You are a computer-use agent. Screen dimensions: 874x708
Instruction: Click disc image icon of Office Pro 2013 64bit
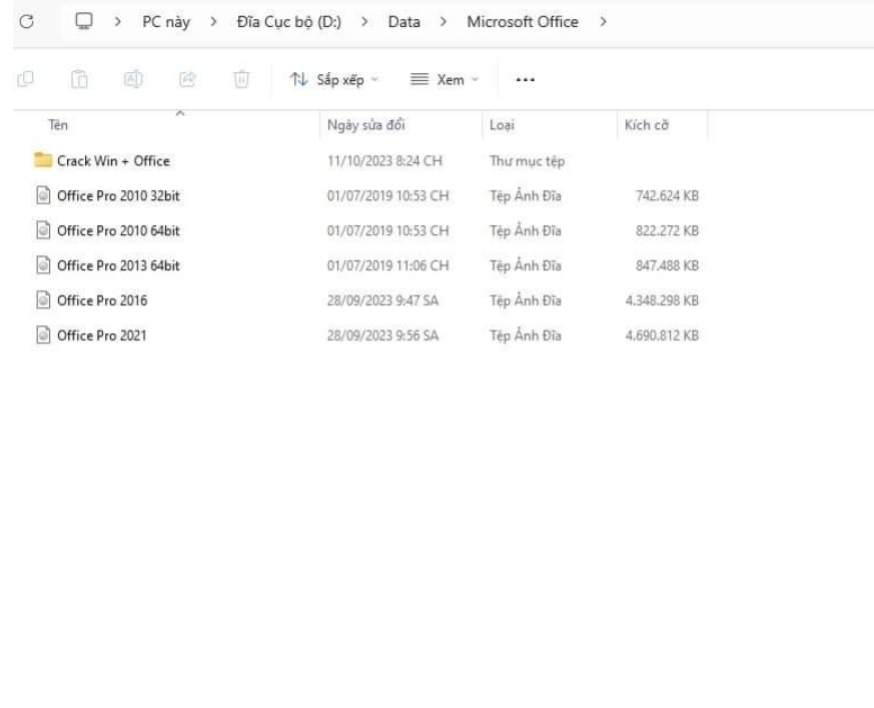(43, 265)
